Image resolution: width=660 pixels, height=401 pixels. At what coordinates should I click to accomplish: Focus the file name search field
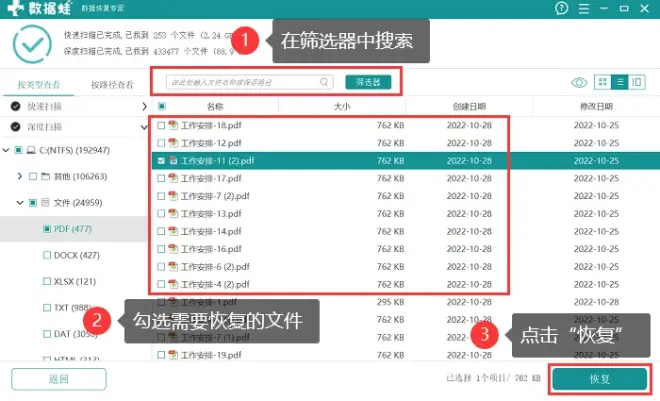[x=250, y=82]
